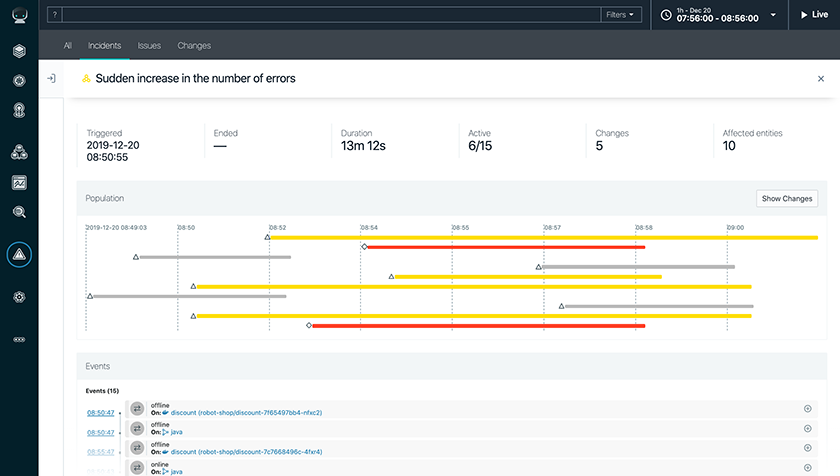Click the swap icon of 08:50:47 java event

[137, 428]
